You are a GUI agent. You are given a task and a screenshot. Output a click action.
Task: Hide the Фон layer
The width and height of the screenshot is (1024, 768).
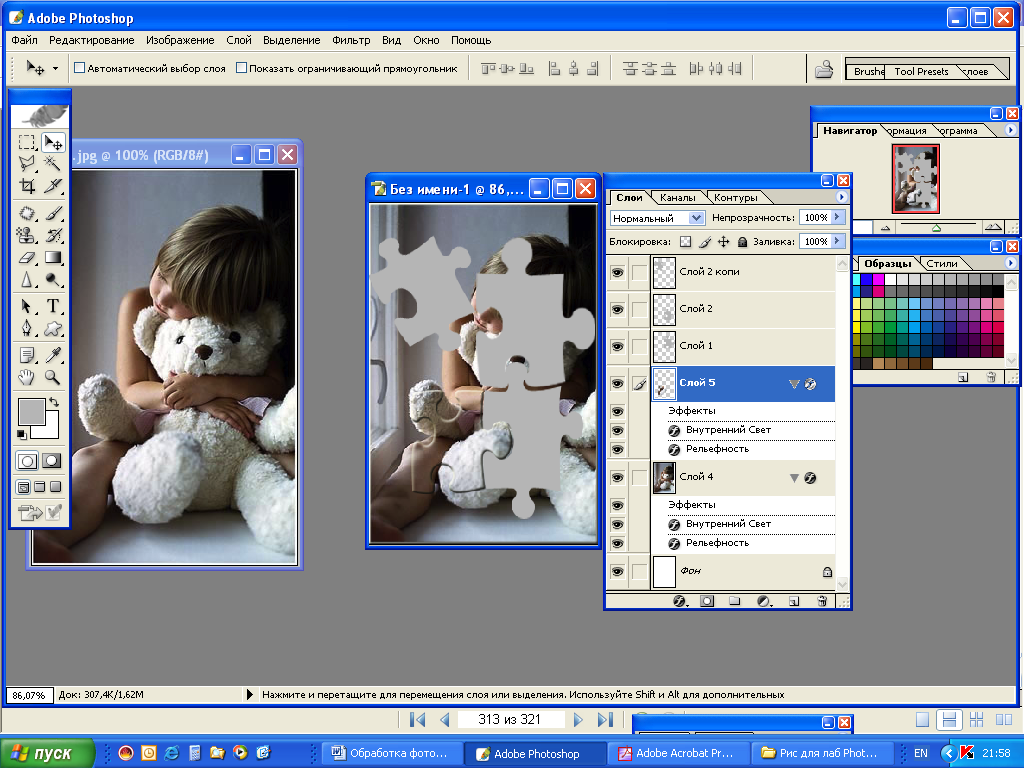pyautogui.click(x=617, y=572)
